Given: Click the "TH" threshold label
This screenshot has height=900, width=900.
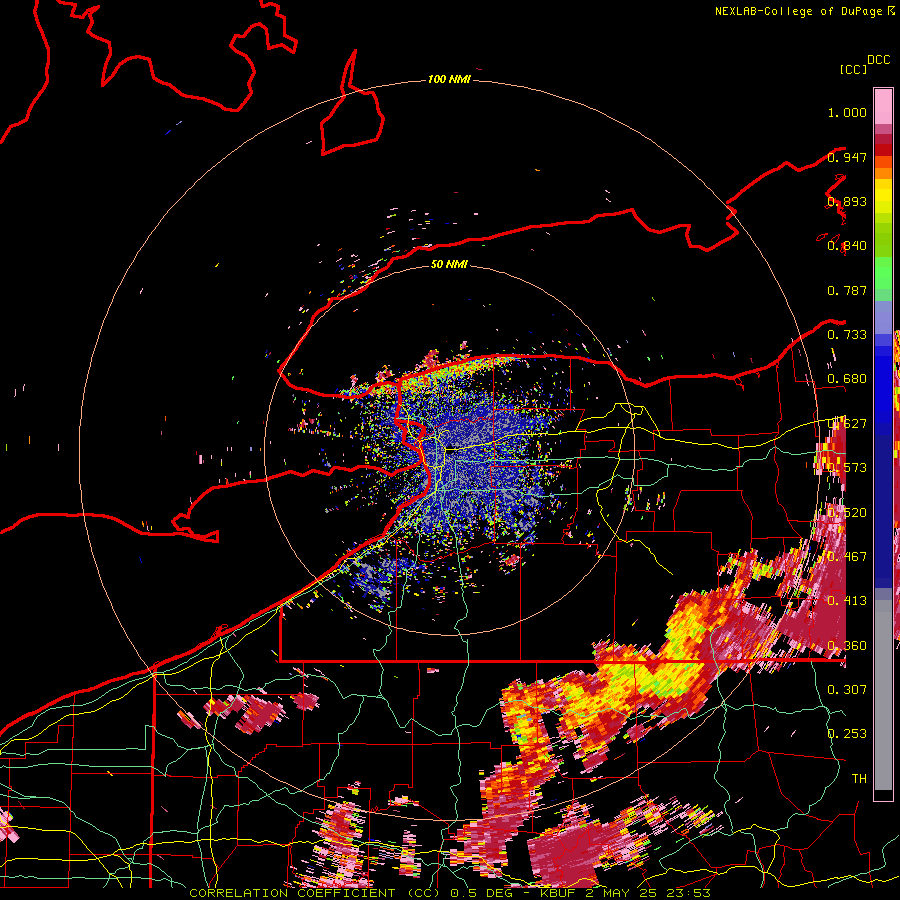Looking at the screenshot, I should click(859, 778).
